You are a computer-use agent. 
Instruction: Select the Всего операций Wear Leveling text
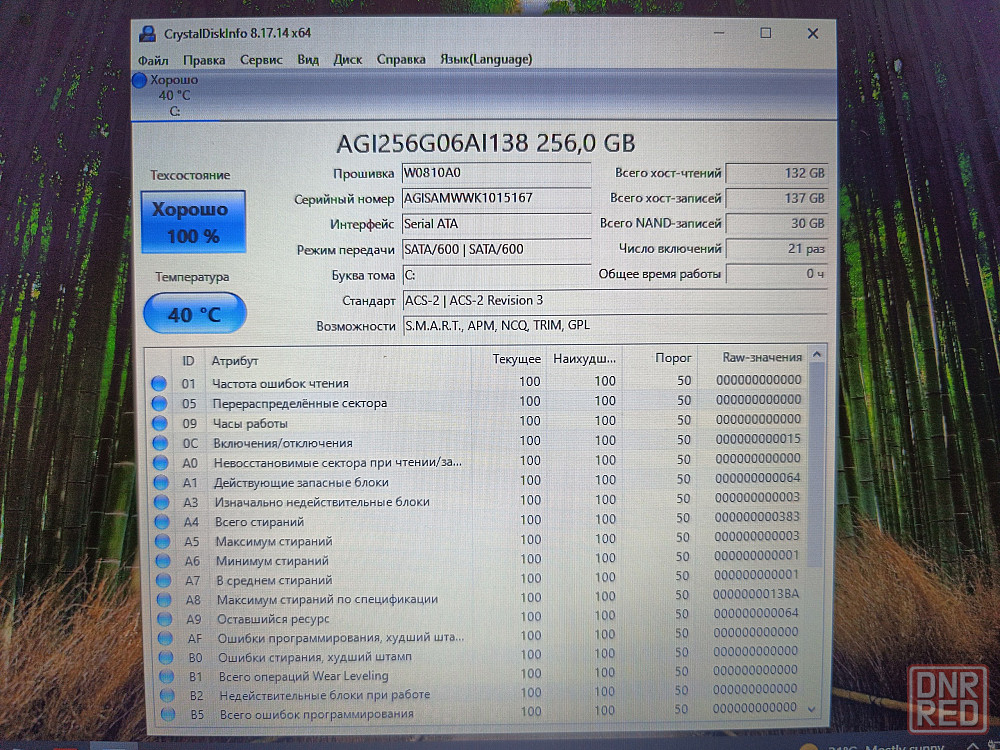tap(304, 675)
